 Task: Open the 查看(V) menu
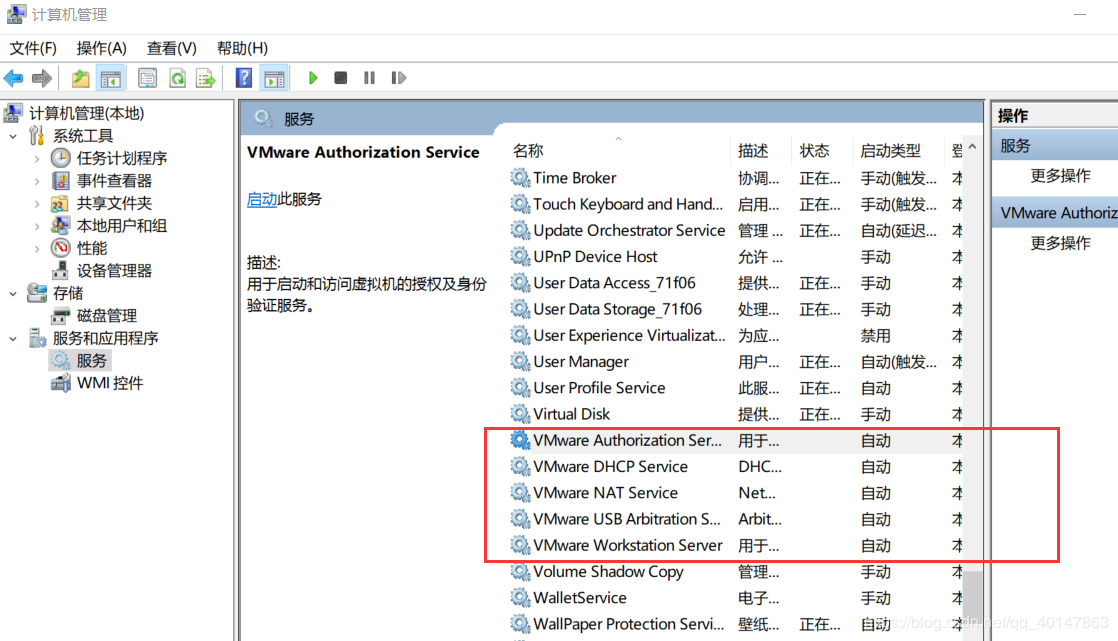click(x=171, y=48)
